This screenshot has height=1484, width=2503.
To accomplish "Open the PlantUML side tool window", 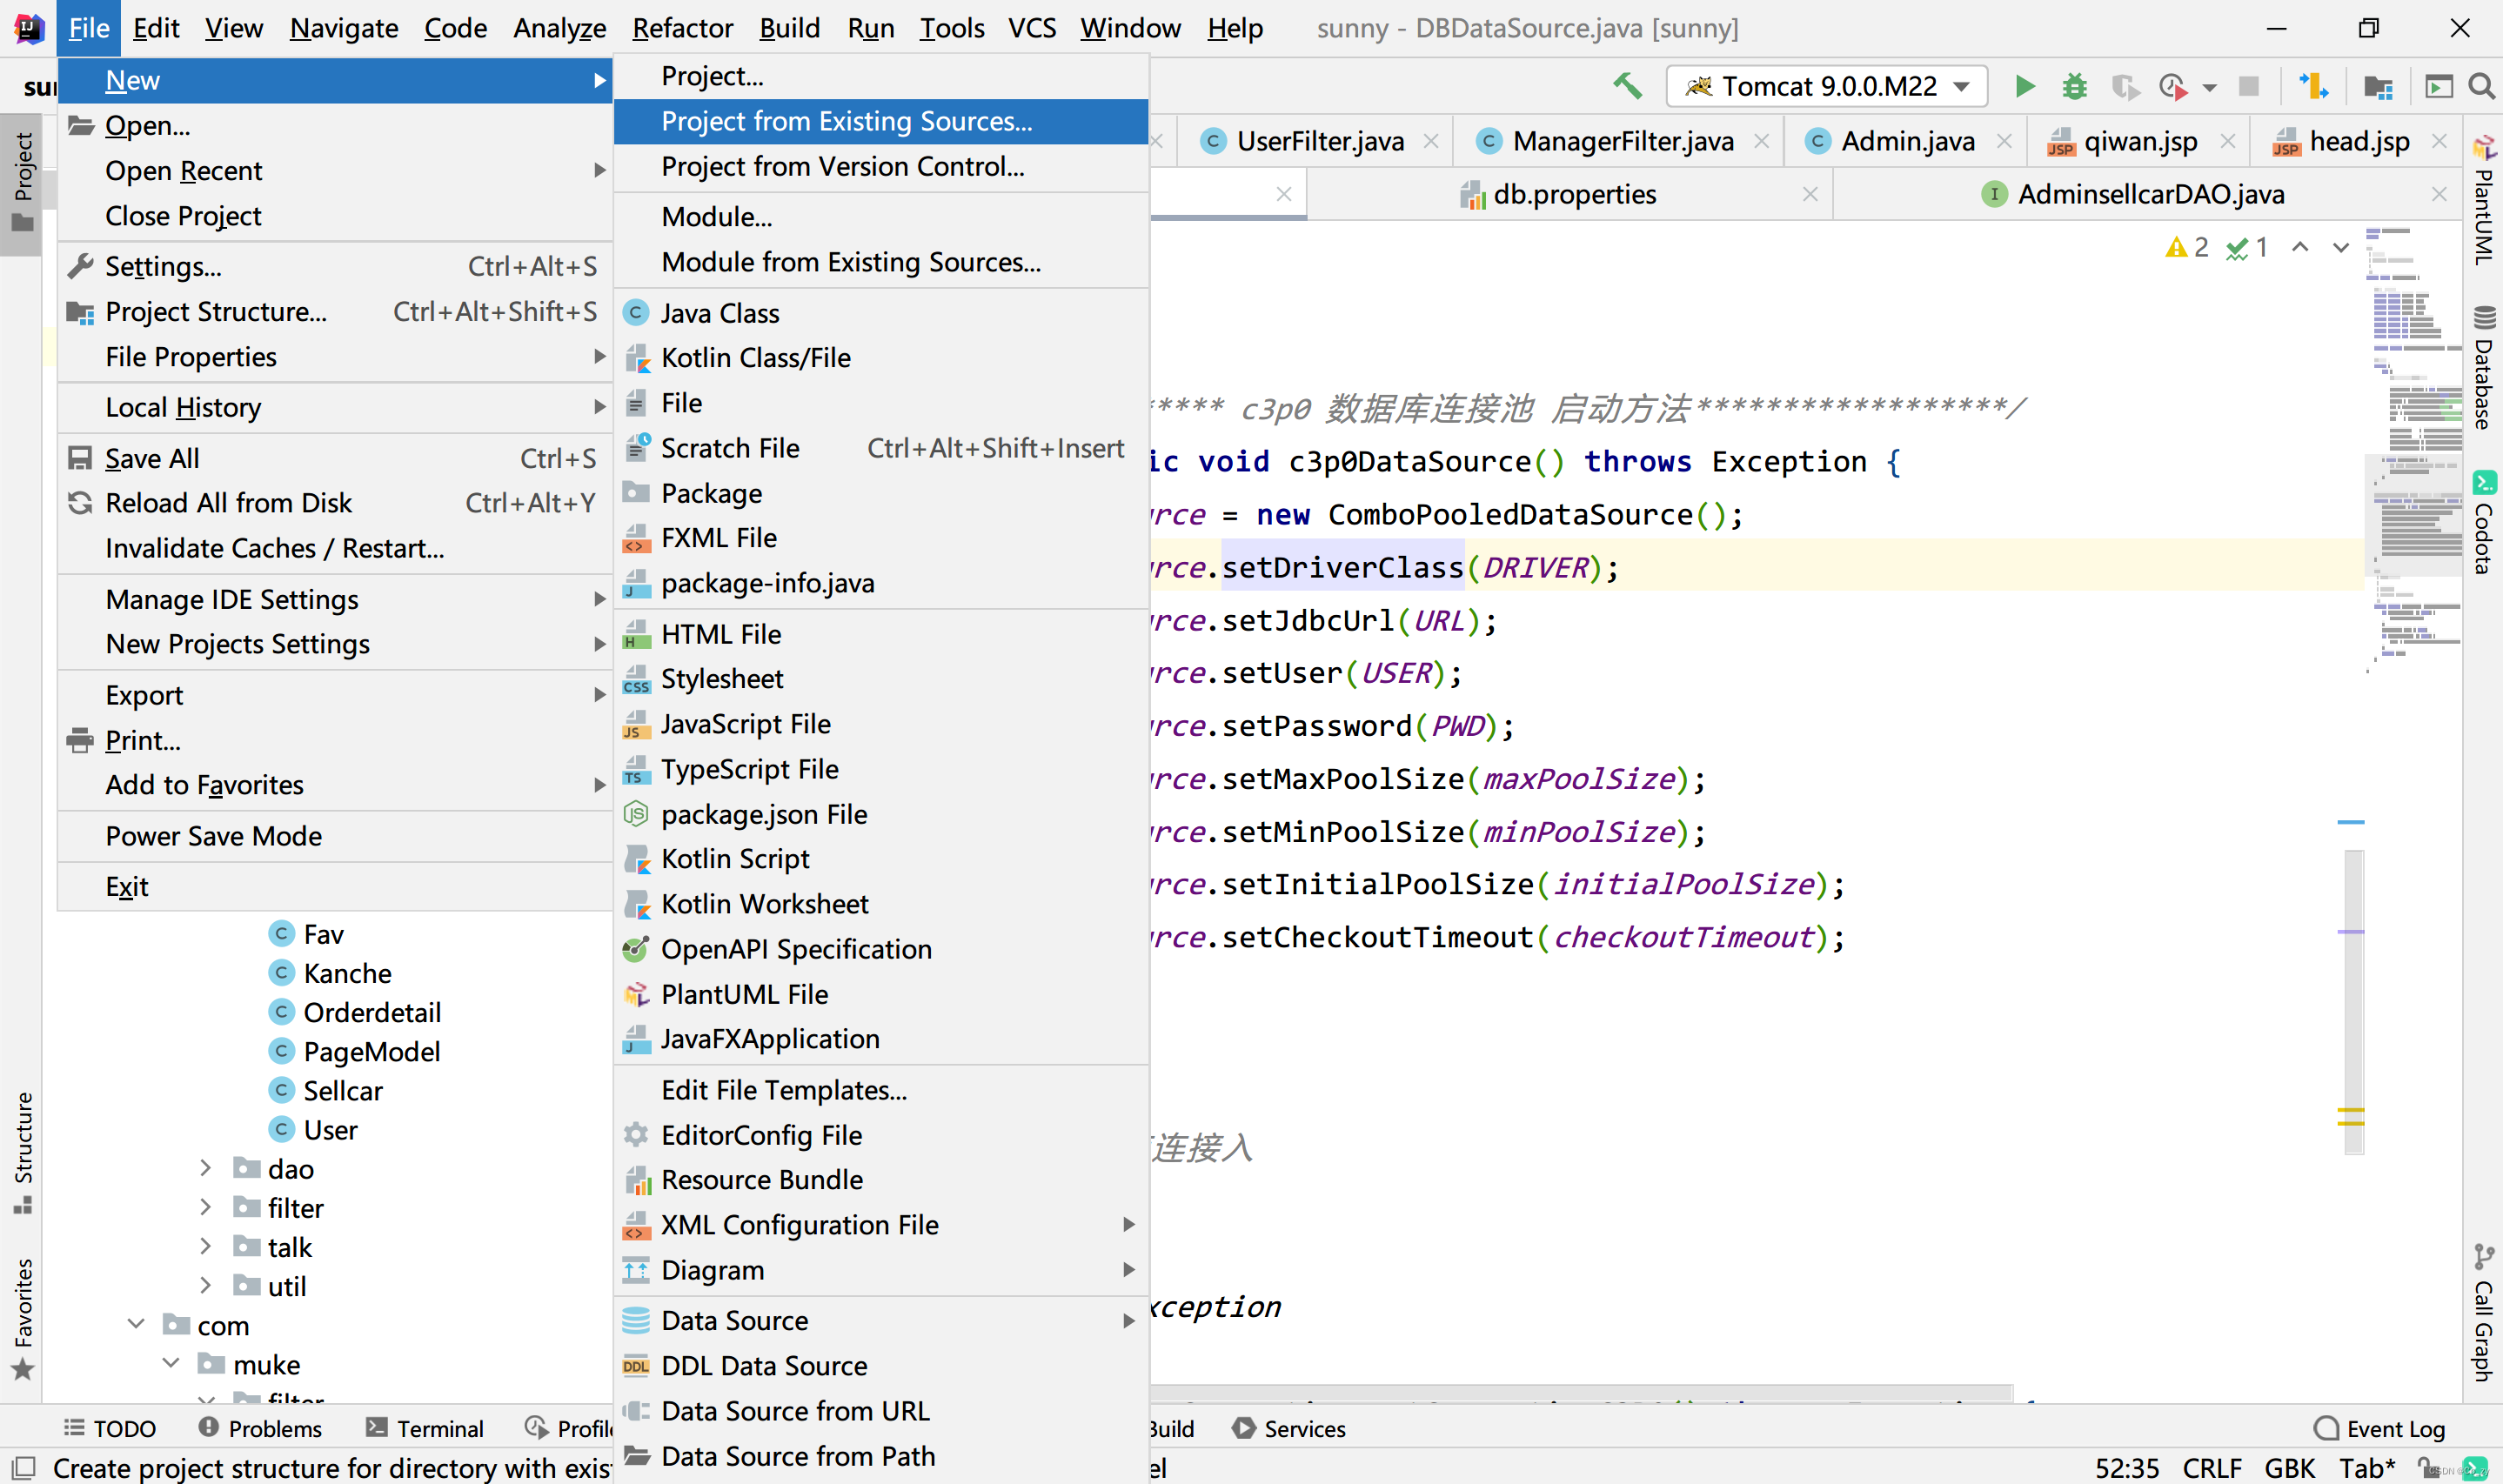I will pyautogui.click(x=2483, y=200).
